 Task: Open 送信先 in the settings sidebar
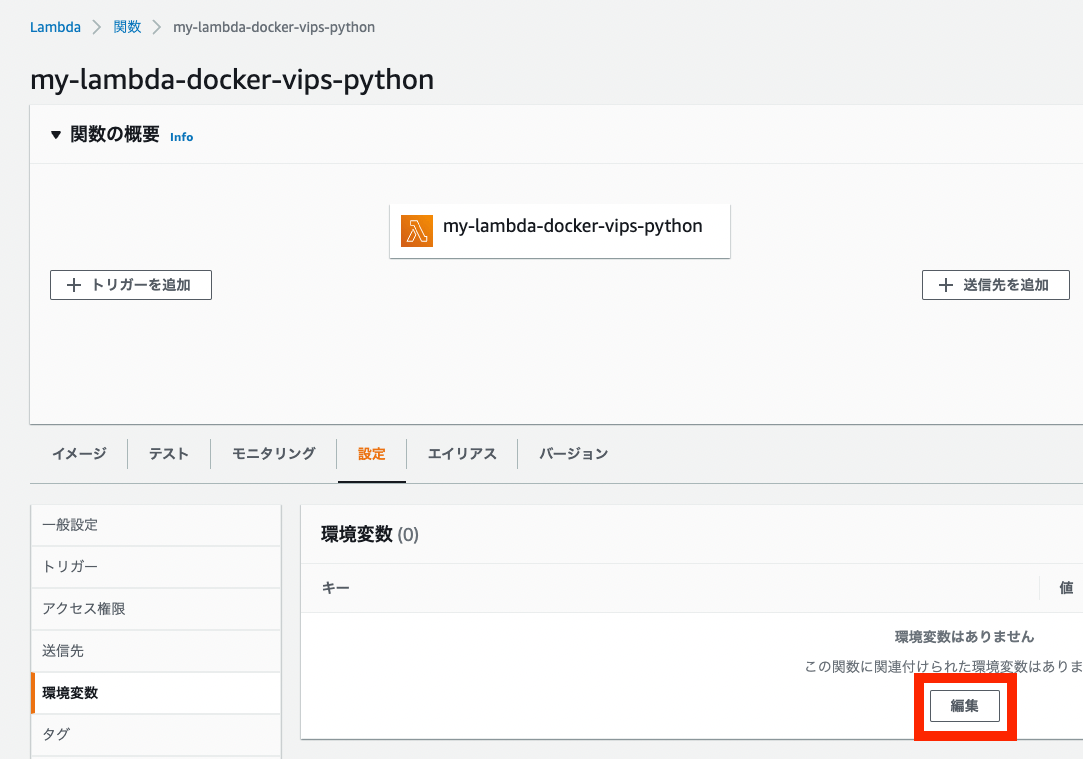pos(156,651)
